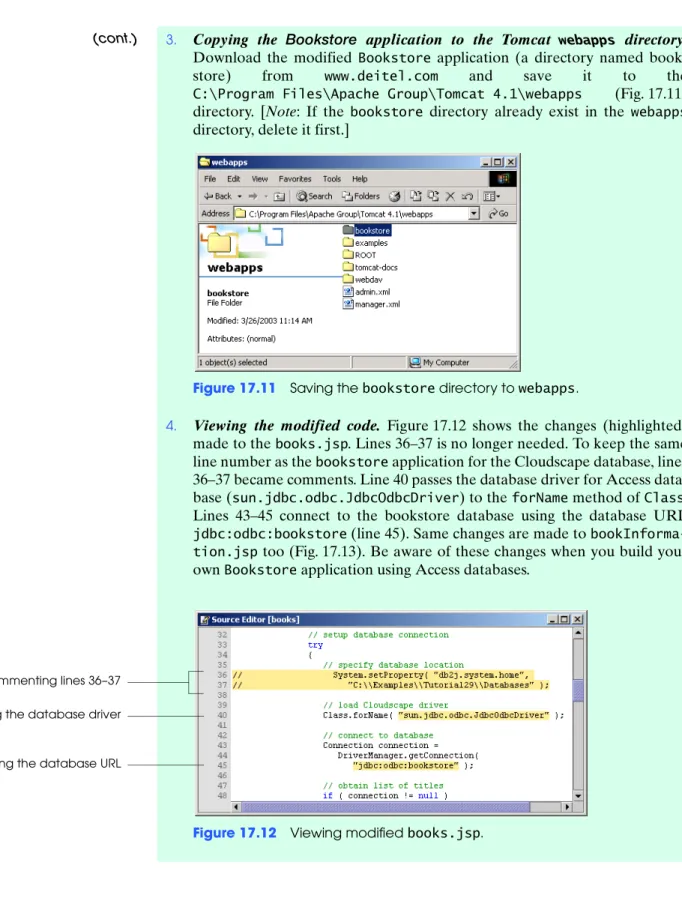Click the My Computer status bar entry
This screenshot has height=904, width=682.
(439, 362)
